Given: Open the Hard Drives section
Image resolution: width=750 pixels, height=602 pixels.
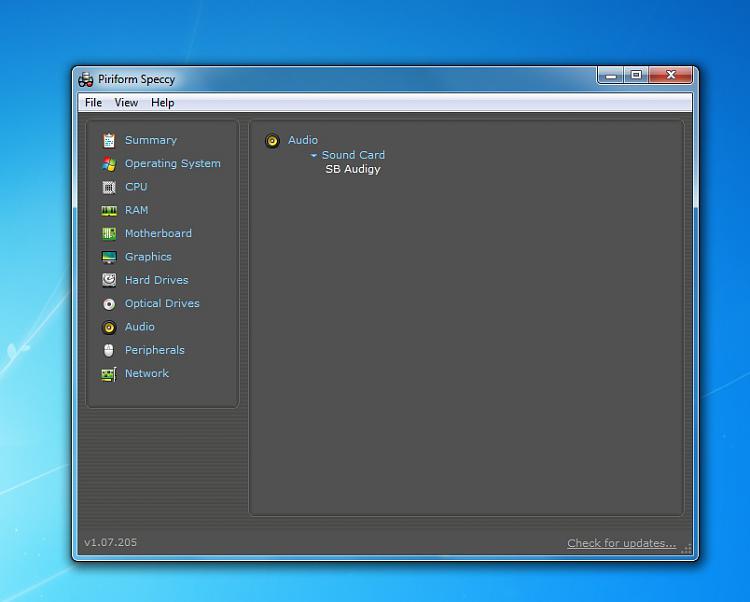Looking at the screenshot, I should (156, 280).
